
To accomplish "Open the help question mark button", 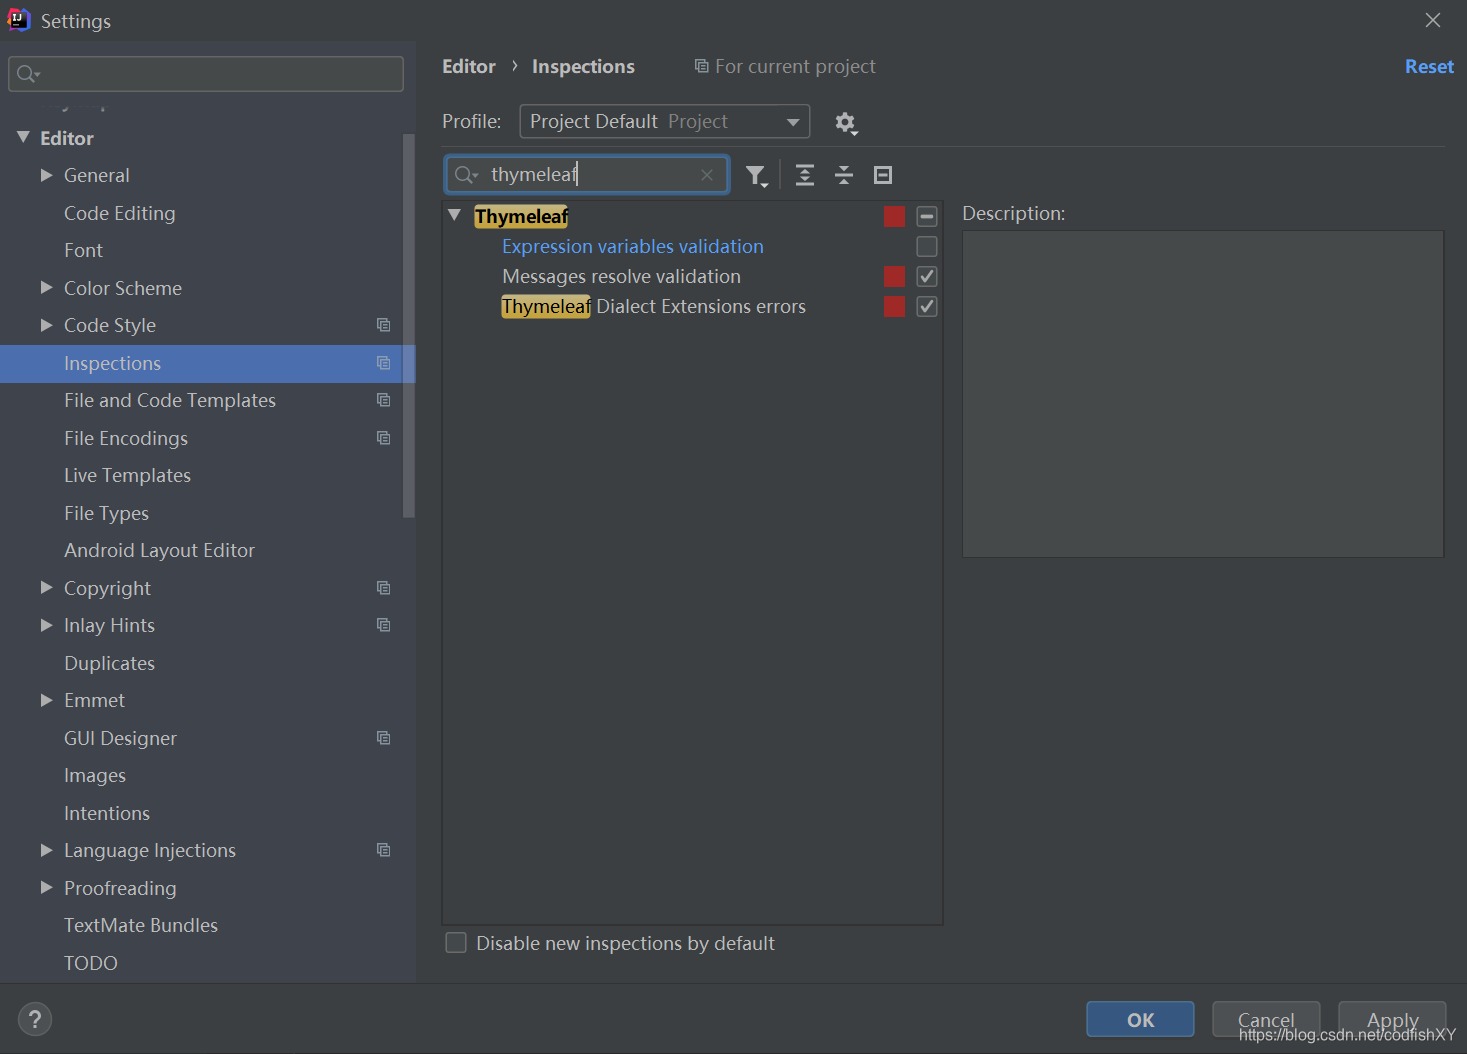I will [x=35, y=1019].
